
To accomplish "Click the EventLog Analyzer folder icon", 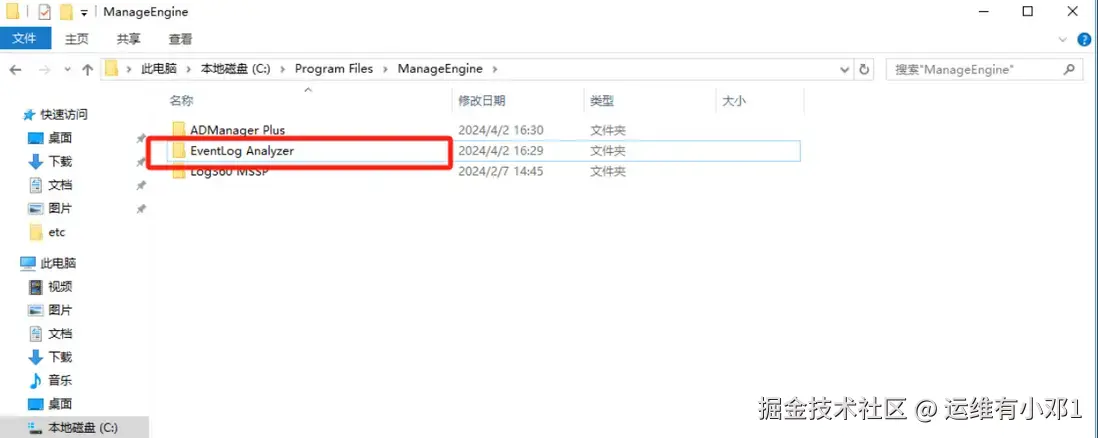I will pyautogui.click(x=179, y=150).
